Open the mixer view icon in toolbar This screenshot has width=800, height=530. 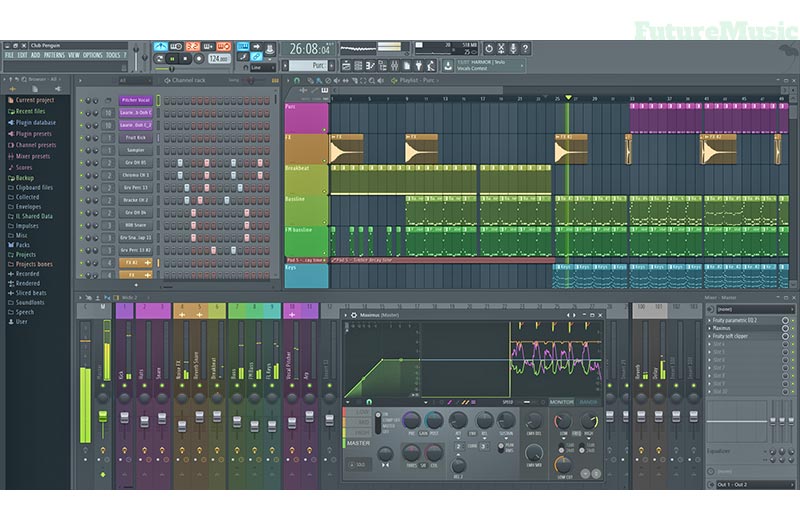tap(394, 65)
